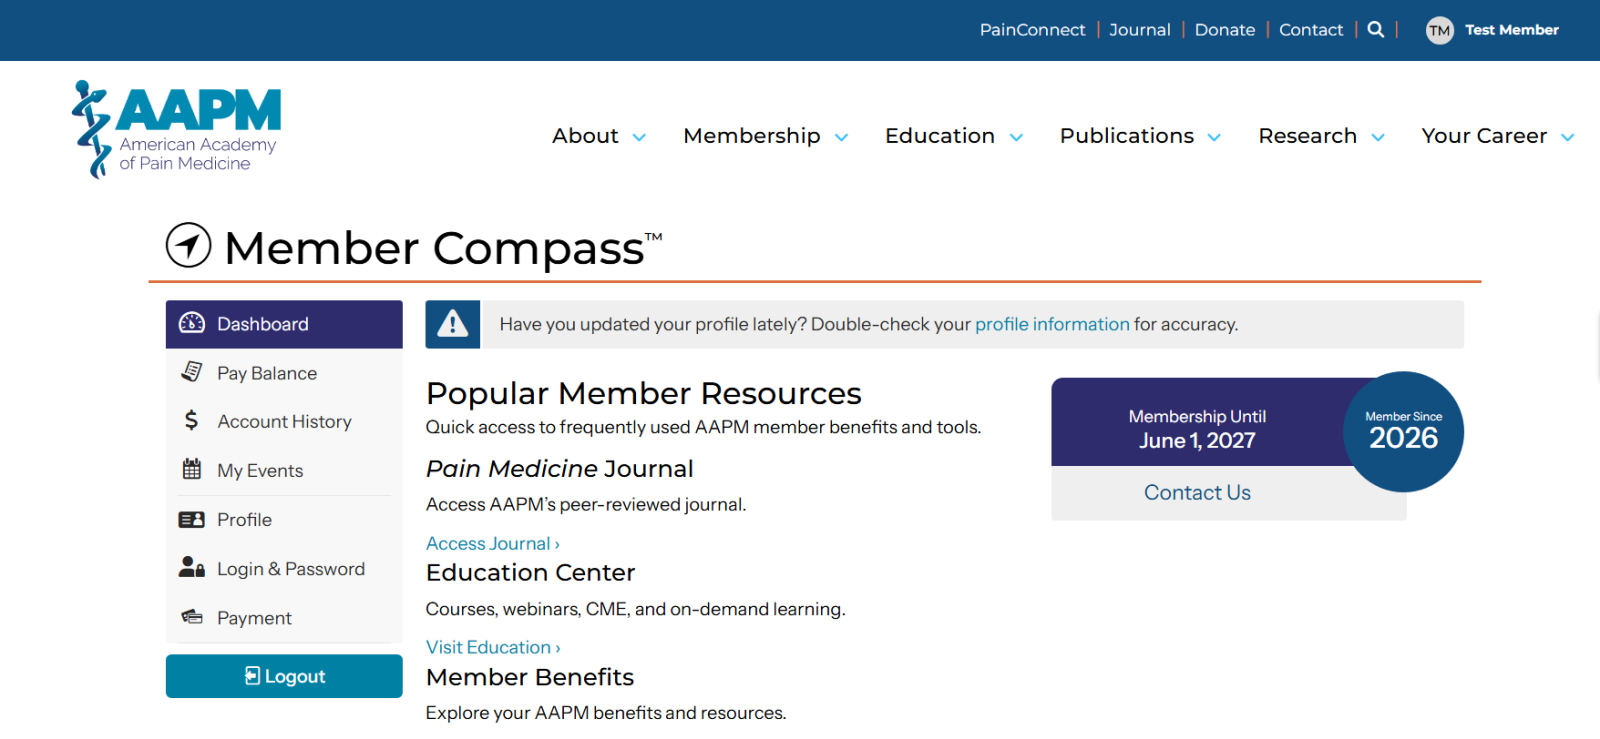Click the warning triangle alert icon
This screenshot has width=1600, height=739.
click(x=453, y=324)
